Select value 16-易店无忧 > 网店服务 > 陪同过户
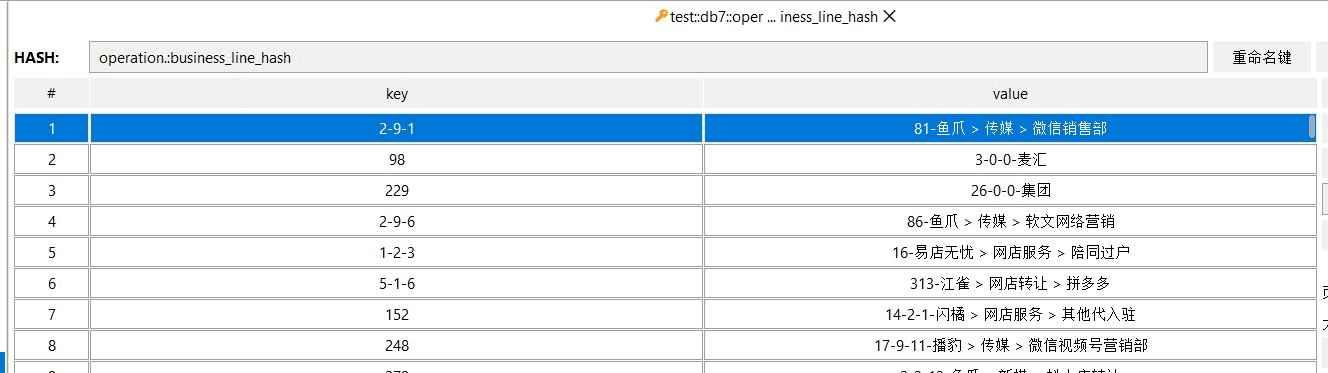Screen dimensions: 1328x373 tap(1010, 252)
